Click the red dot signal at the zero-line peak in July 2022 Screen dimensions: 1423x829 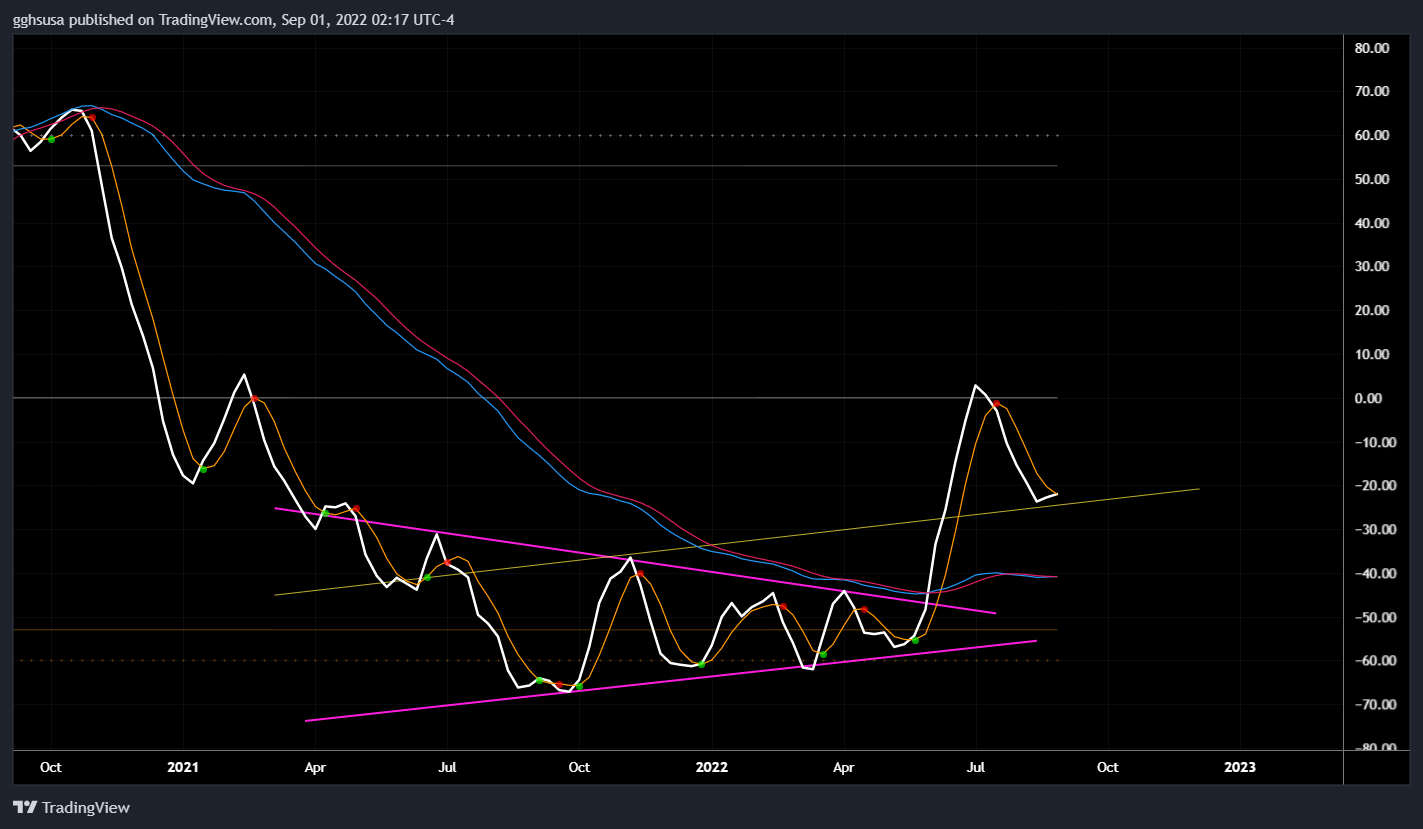click(x=996, y=403)
